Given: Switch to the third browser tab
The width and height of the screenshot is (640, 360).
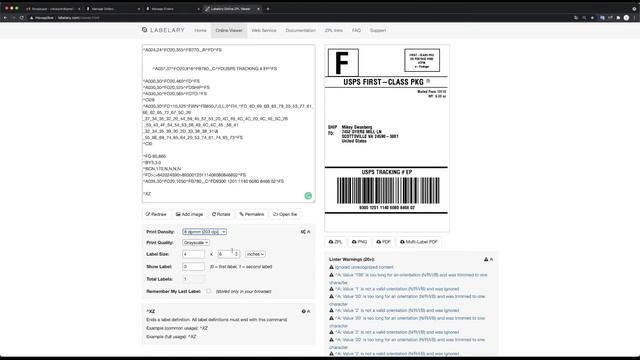Looking at the screenshot, I should click(172, 9).
